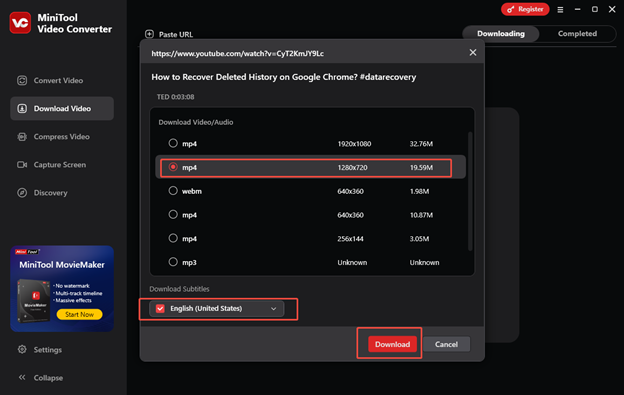Click the red Download button

392,344
